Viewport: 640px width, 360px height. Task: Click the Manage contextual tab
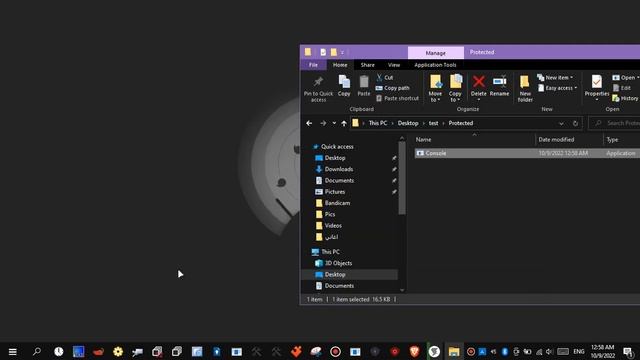436,53
